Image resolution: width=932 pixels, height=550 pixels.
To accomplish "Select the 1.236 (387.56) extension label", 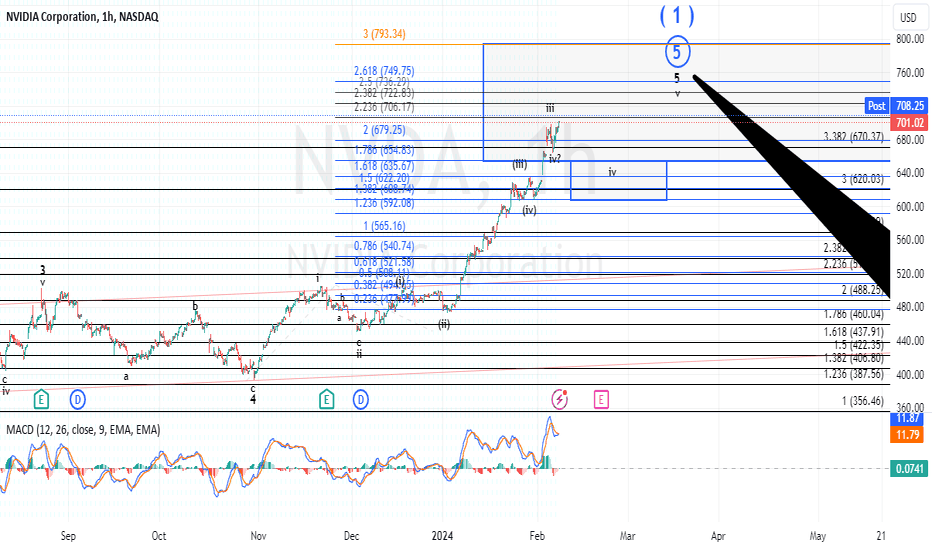I will click(x=854, y=373).
